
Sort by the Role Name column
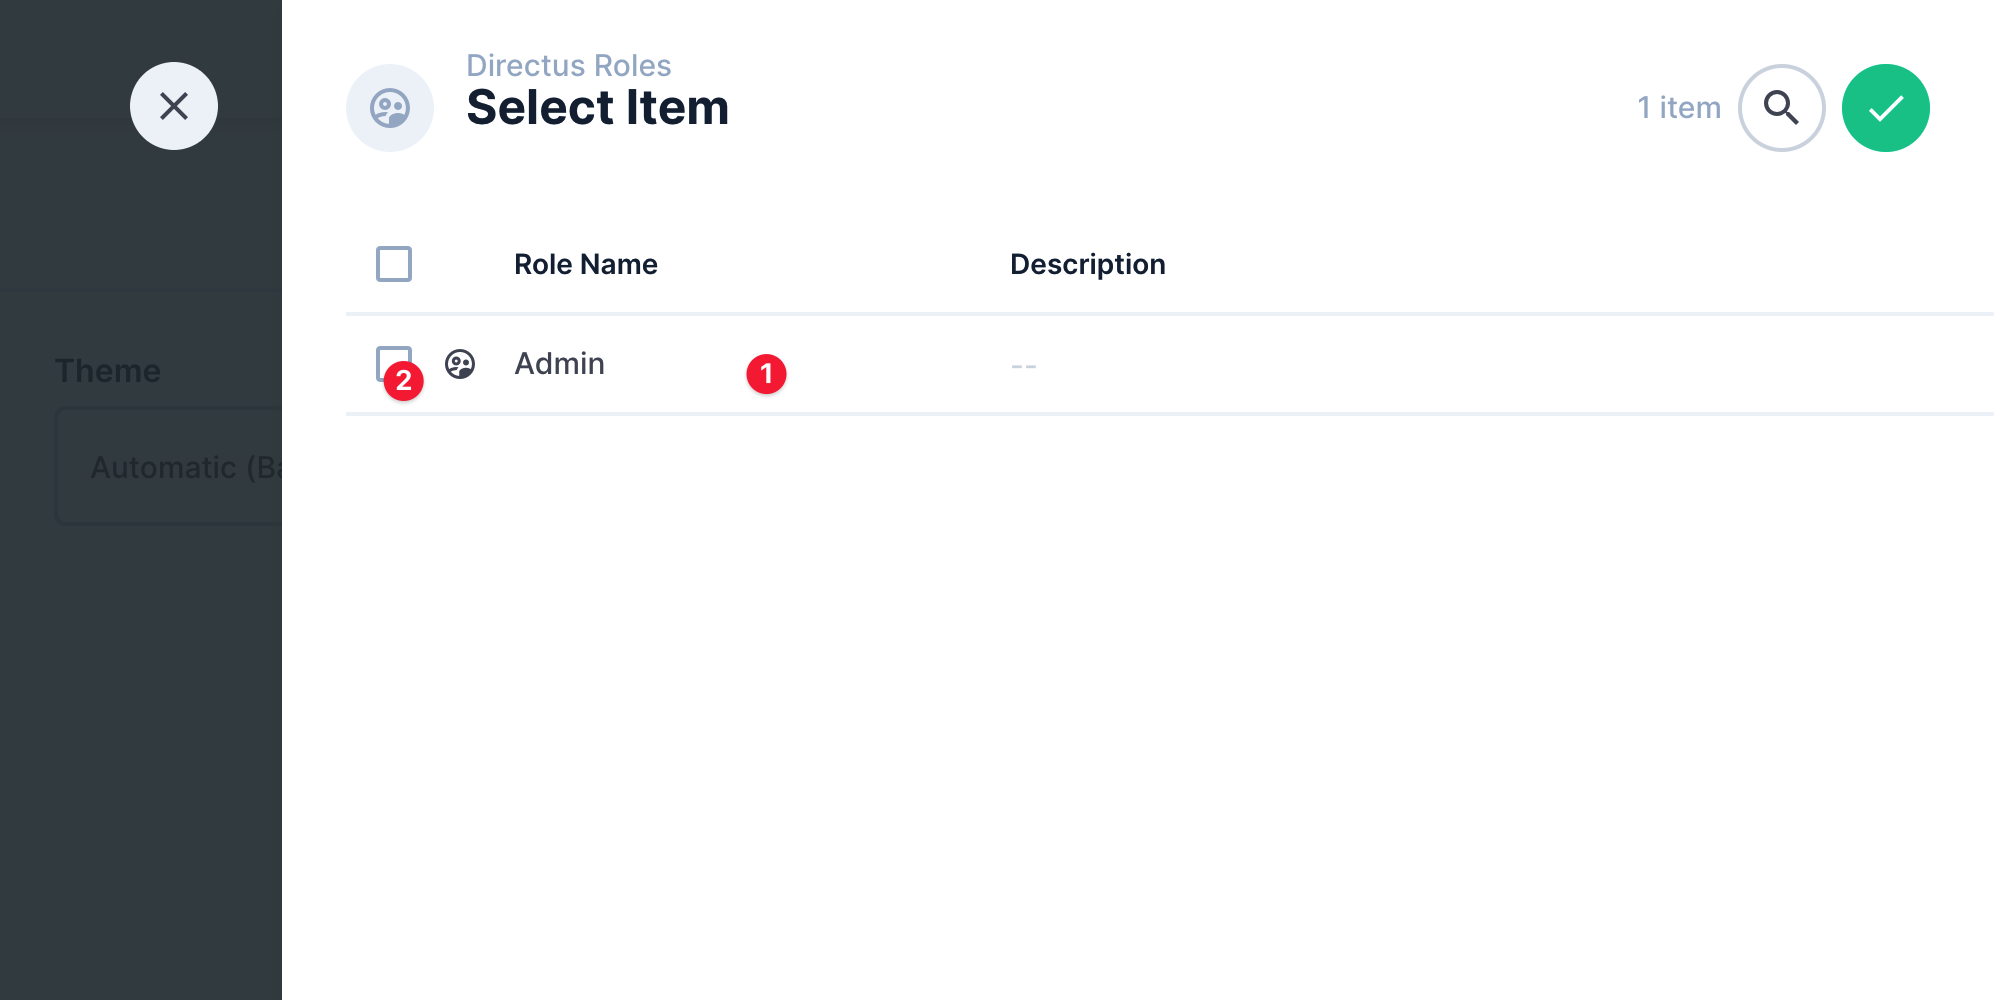(x=586, y=264)
